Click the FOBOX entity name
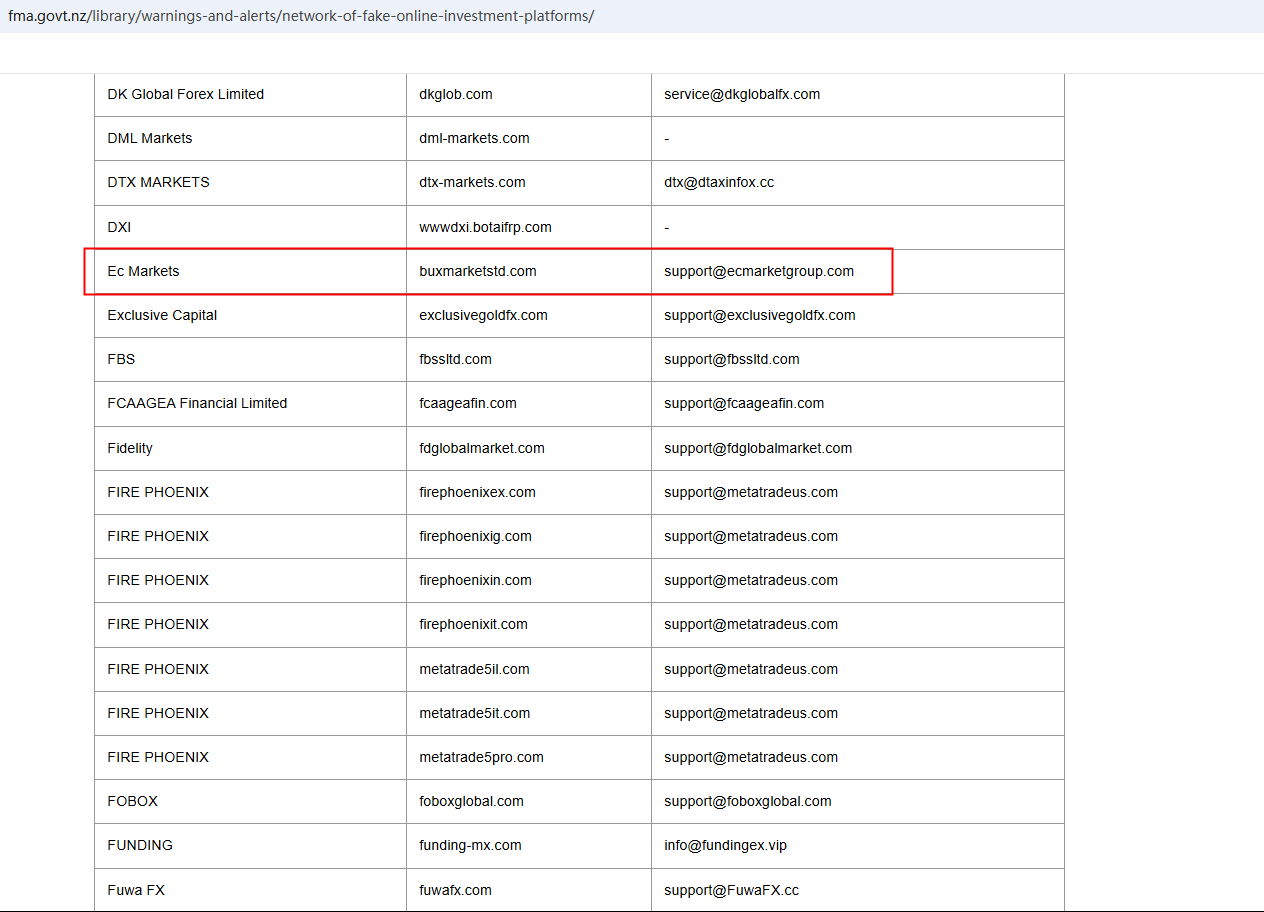 [133, 801]
